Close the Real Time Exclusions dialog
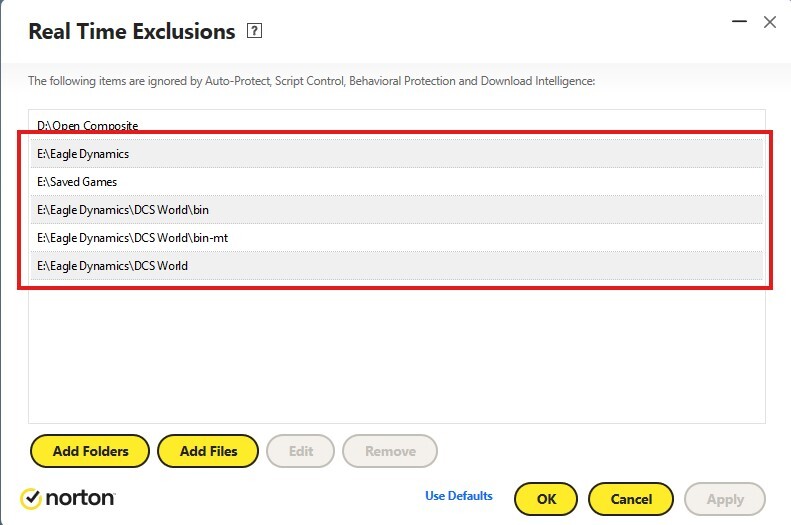 click(769, 22)
